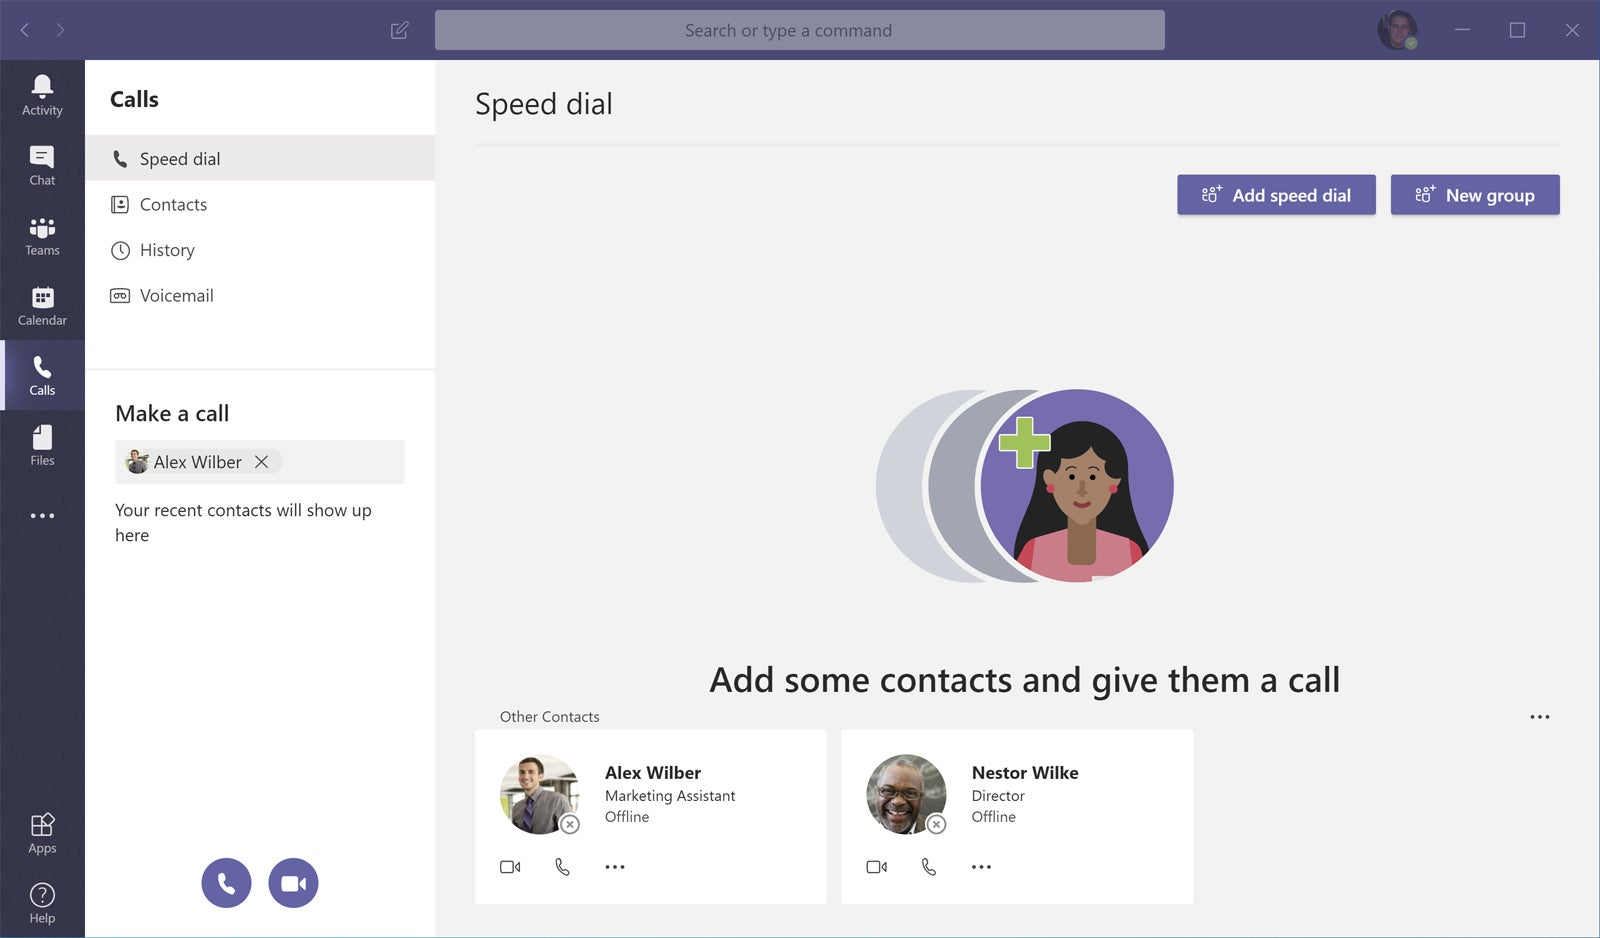The height and width of the screenshot is (938, 1600).
Task: Click the new chat compose icon
Action: 399,30
